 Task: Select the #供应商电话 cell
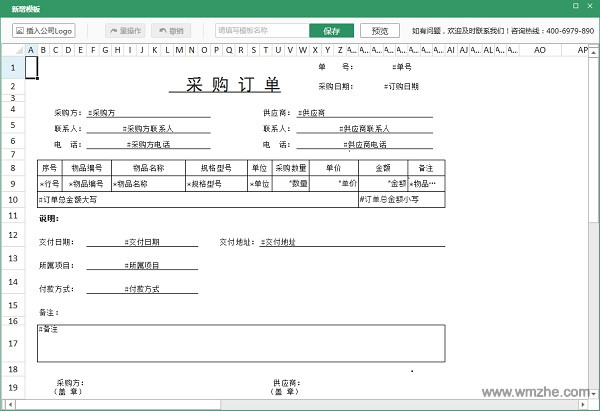click(x=365, y=144)
